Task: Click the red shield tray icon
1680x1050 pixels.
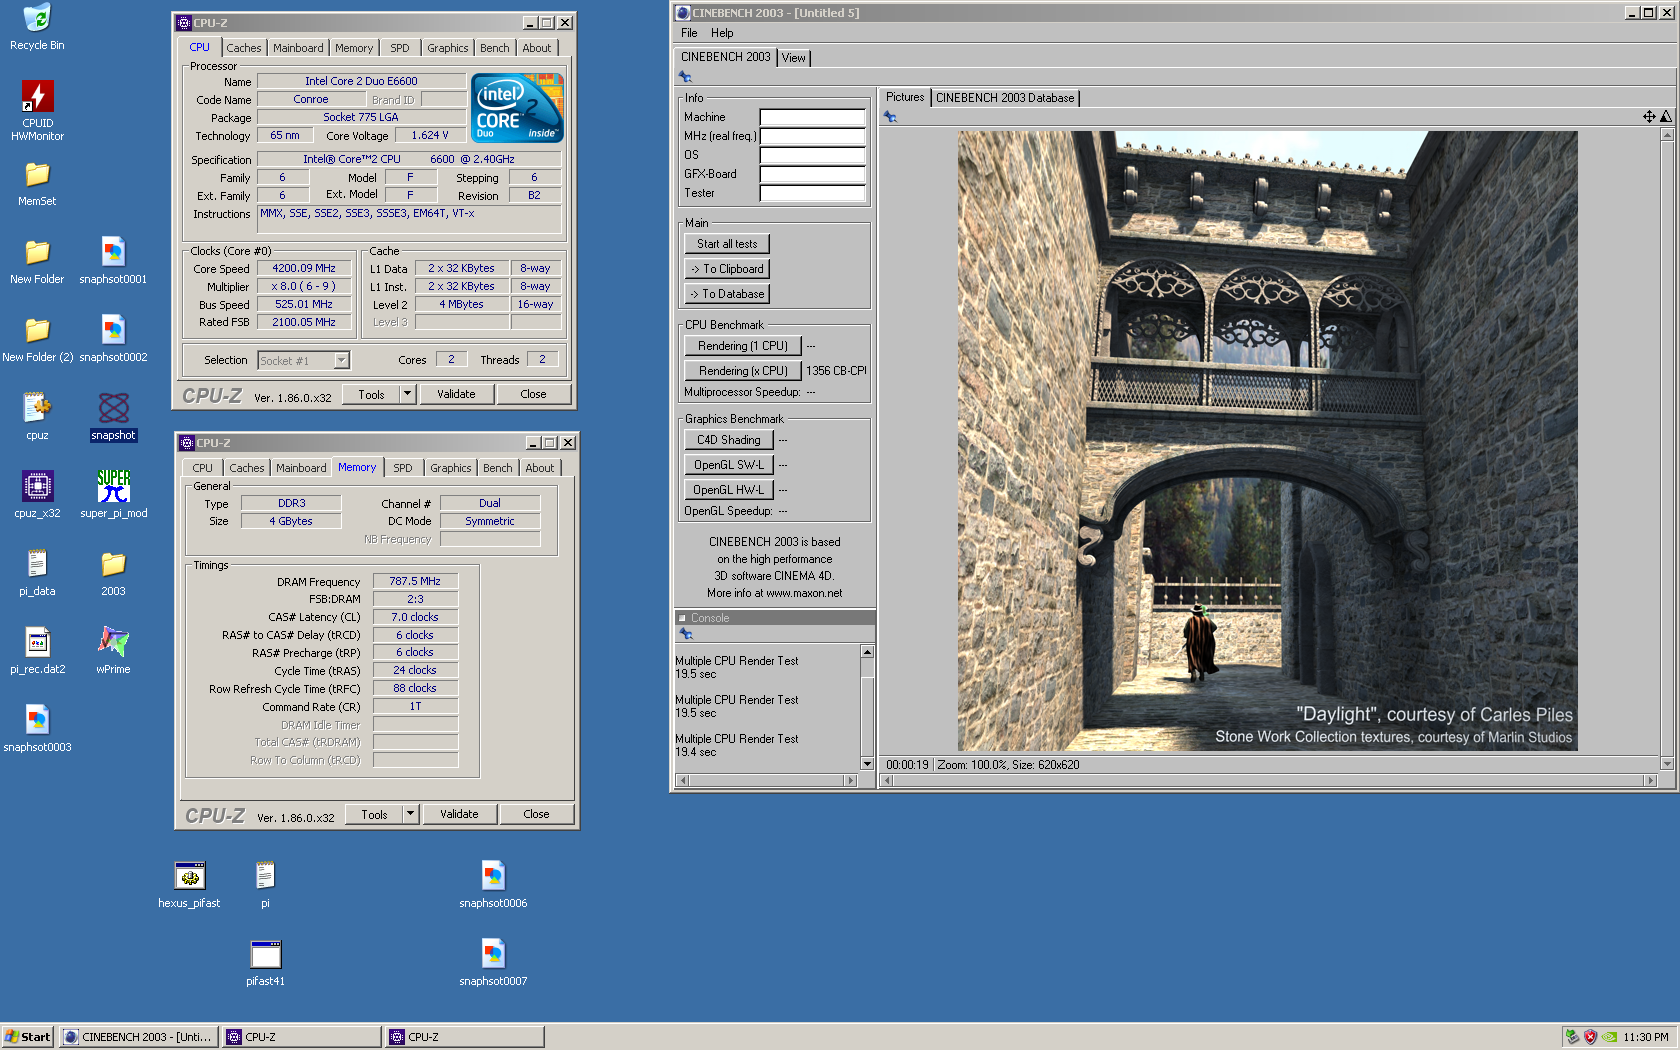Action: pos(1590,1037)
